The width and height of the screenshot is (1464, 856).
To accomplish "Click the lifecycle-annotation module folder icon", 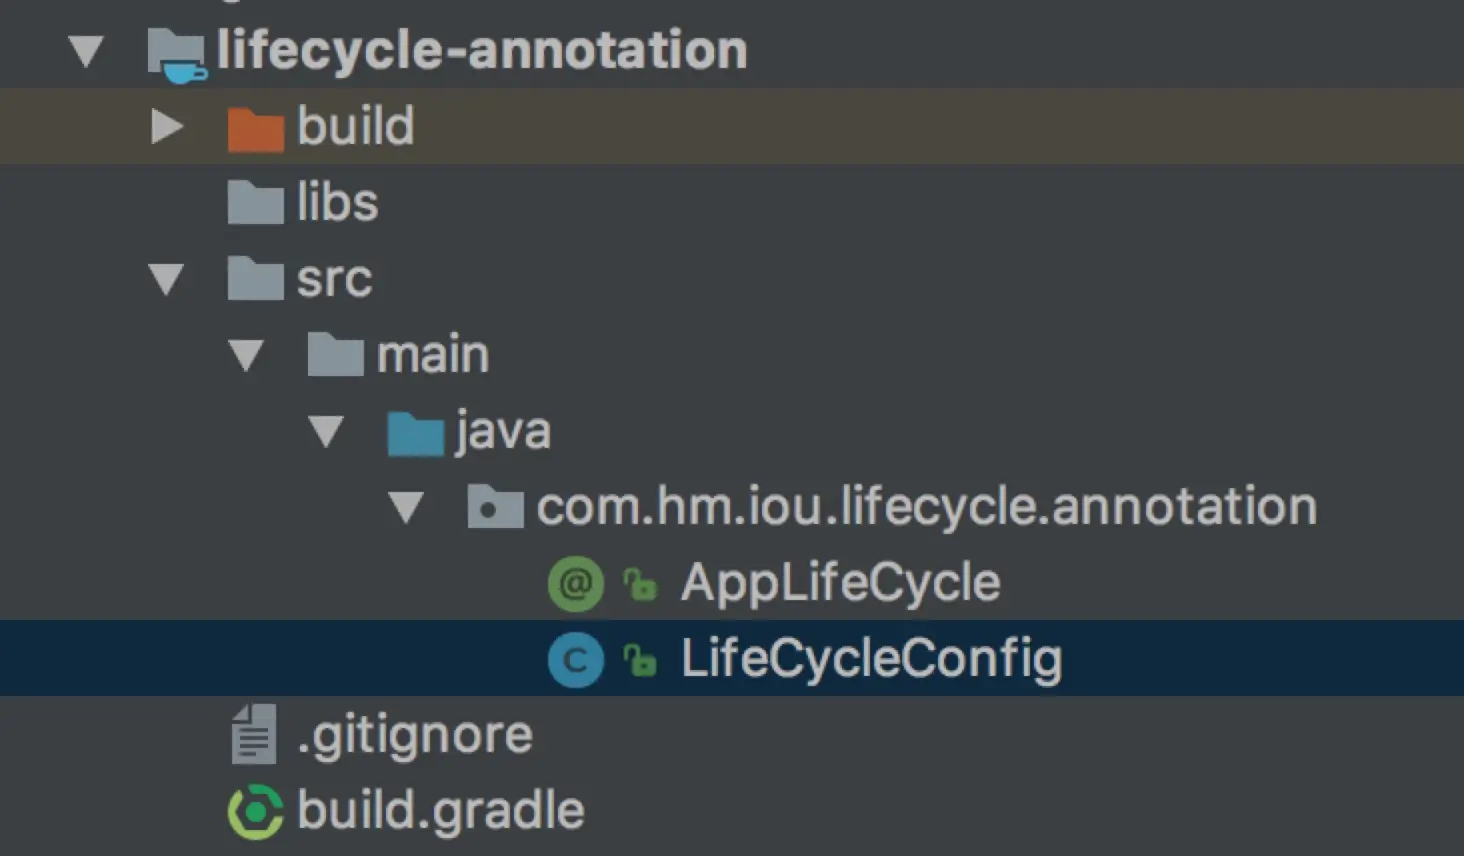I will point(177,52).
